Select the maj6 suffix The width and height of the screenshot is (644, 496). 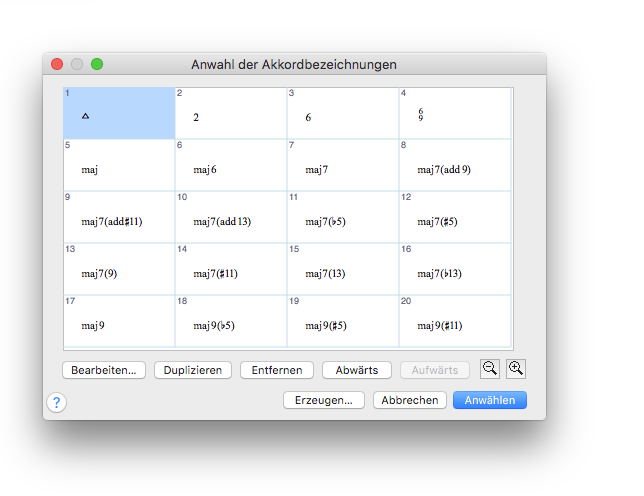(x=231, y=165)
